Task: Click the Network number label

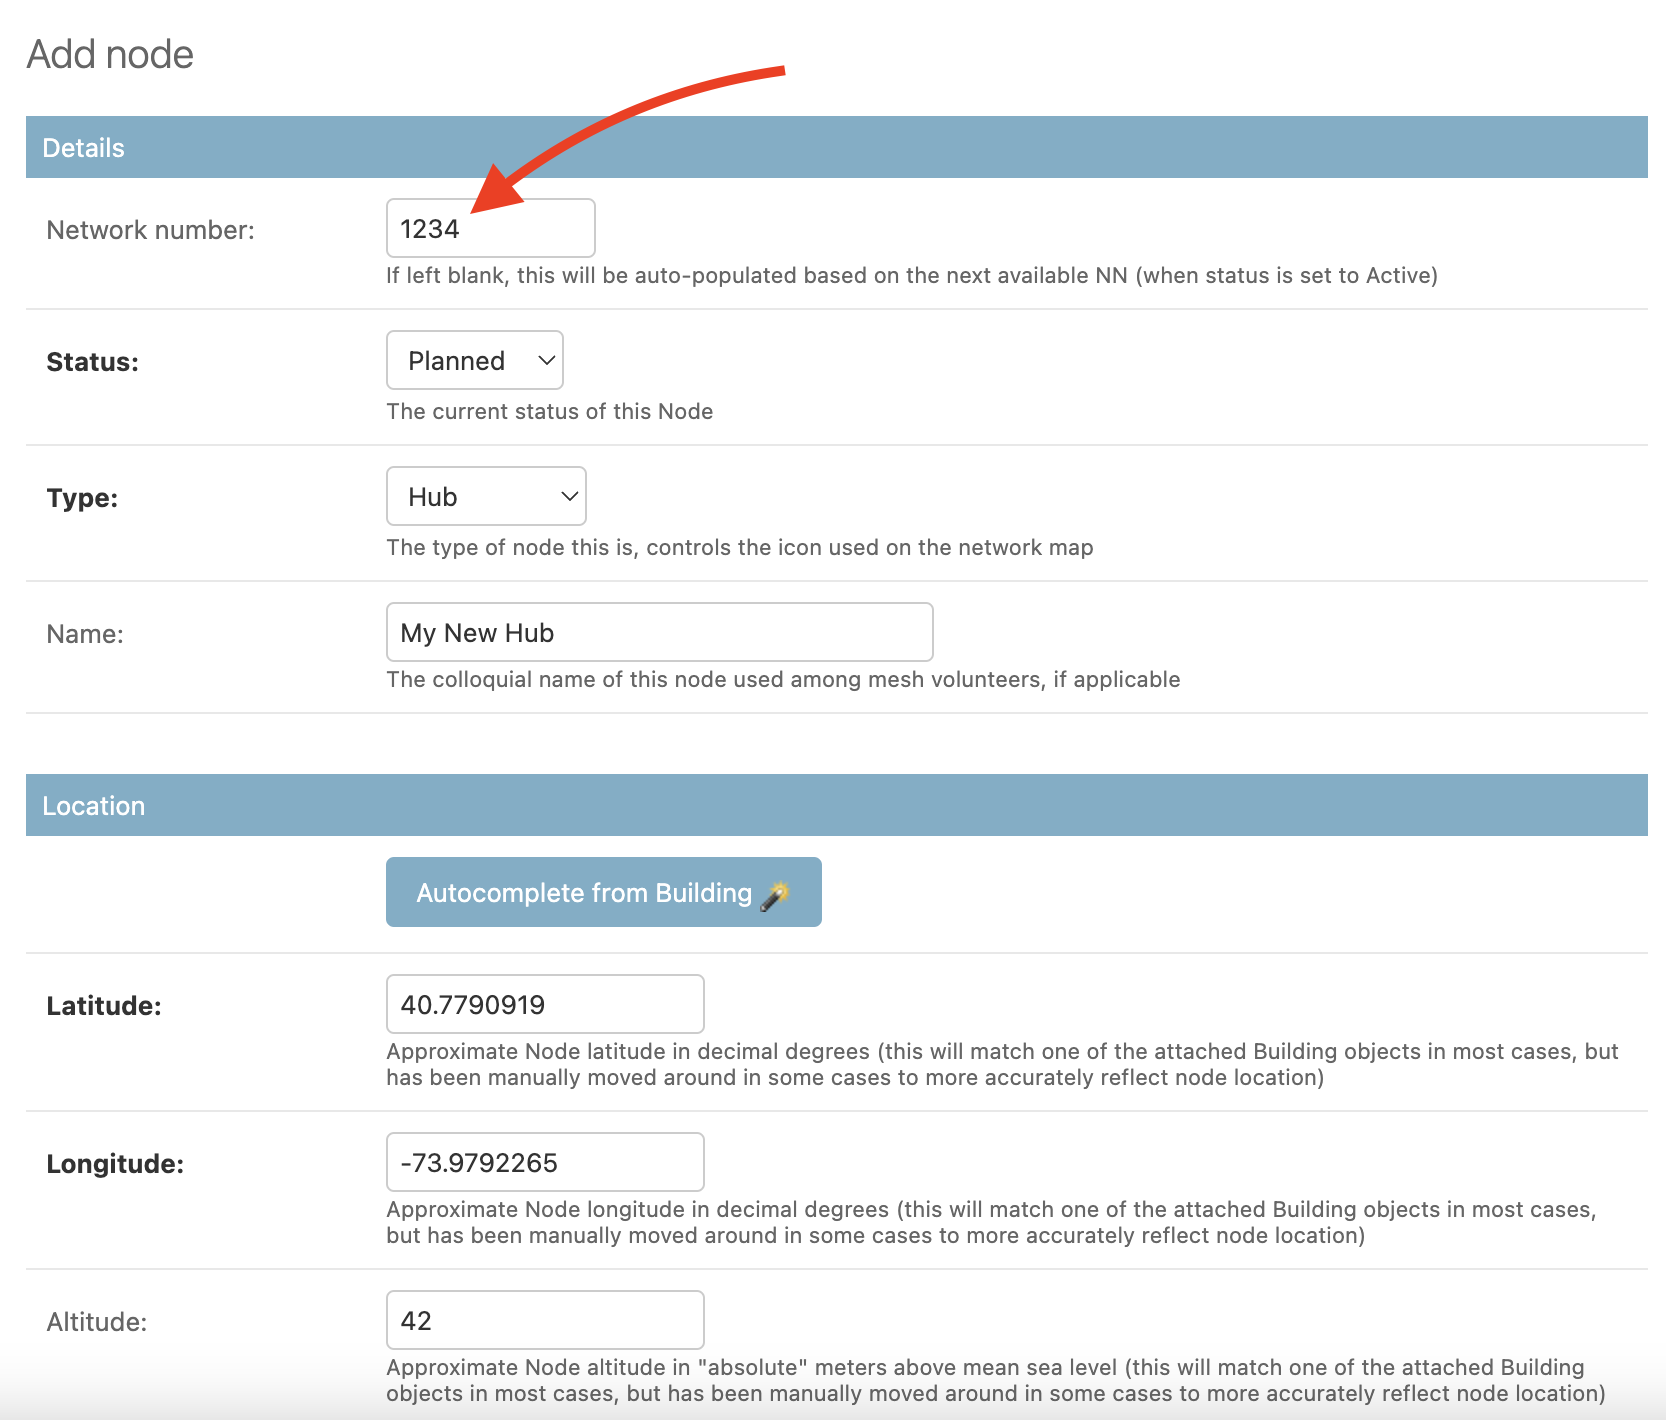Action: point(151,230)
